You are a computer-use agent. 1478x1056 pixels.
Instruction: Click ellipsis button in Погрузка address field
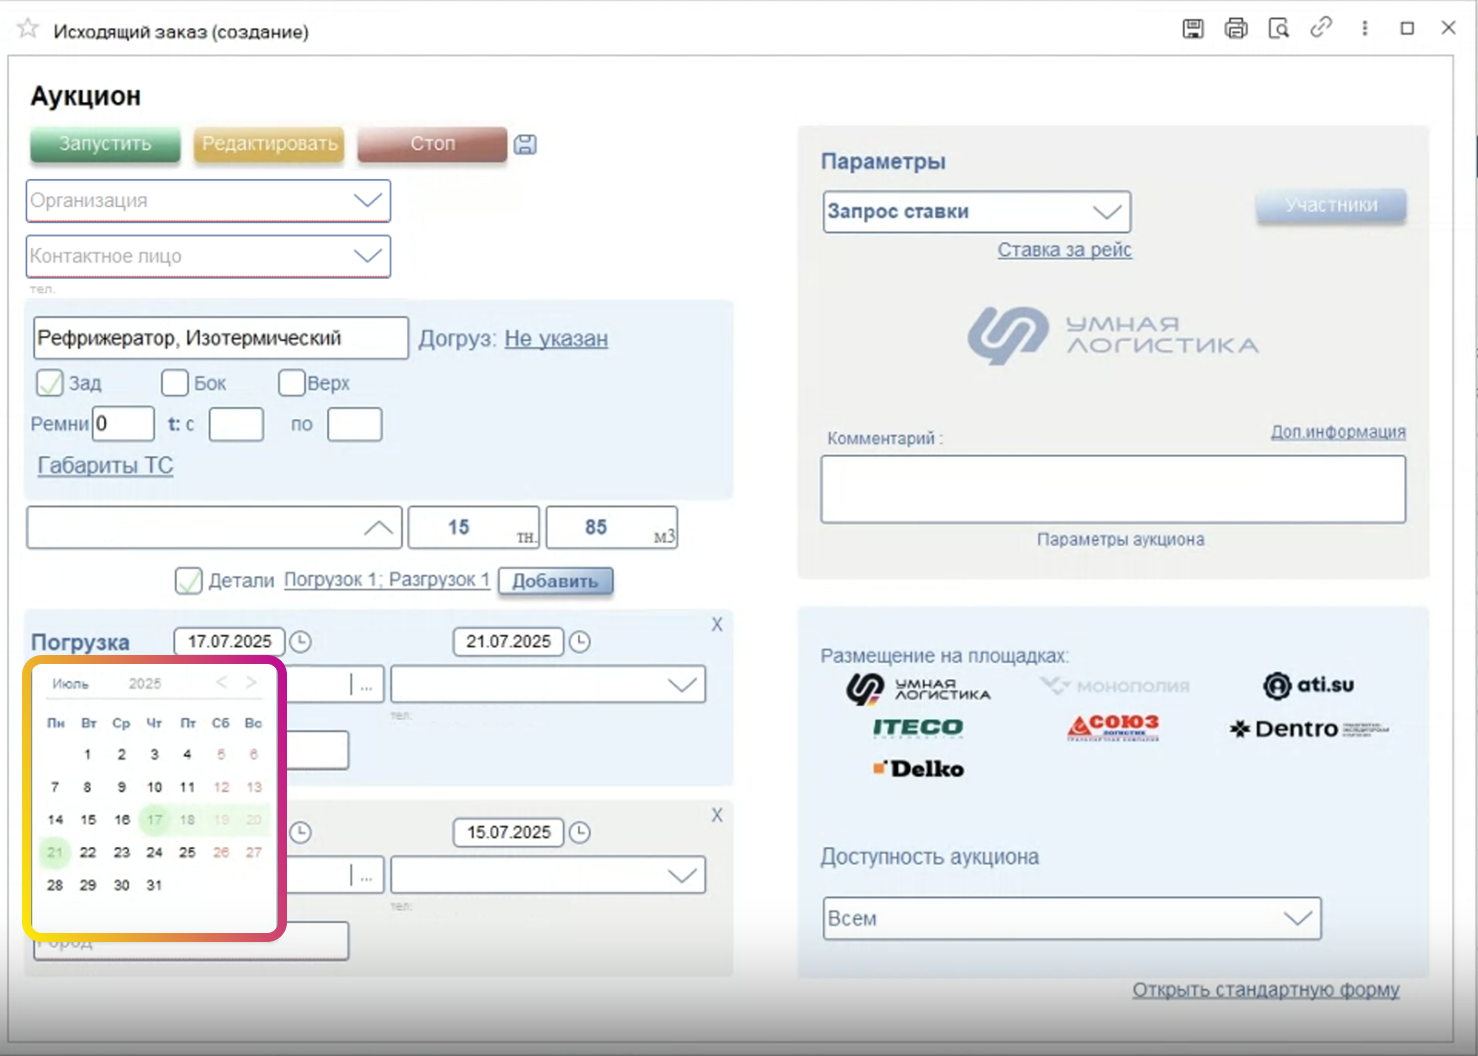(366, 685)
